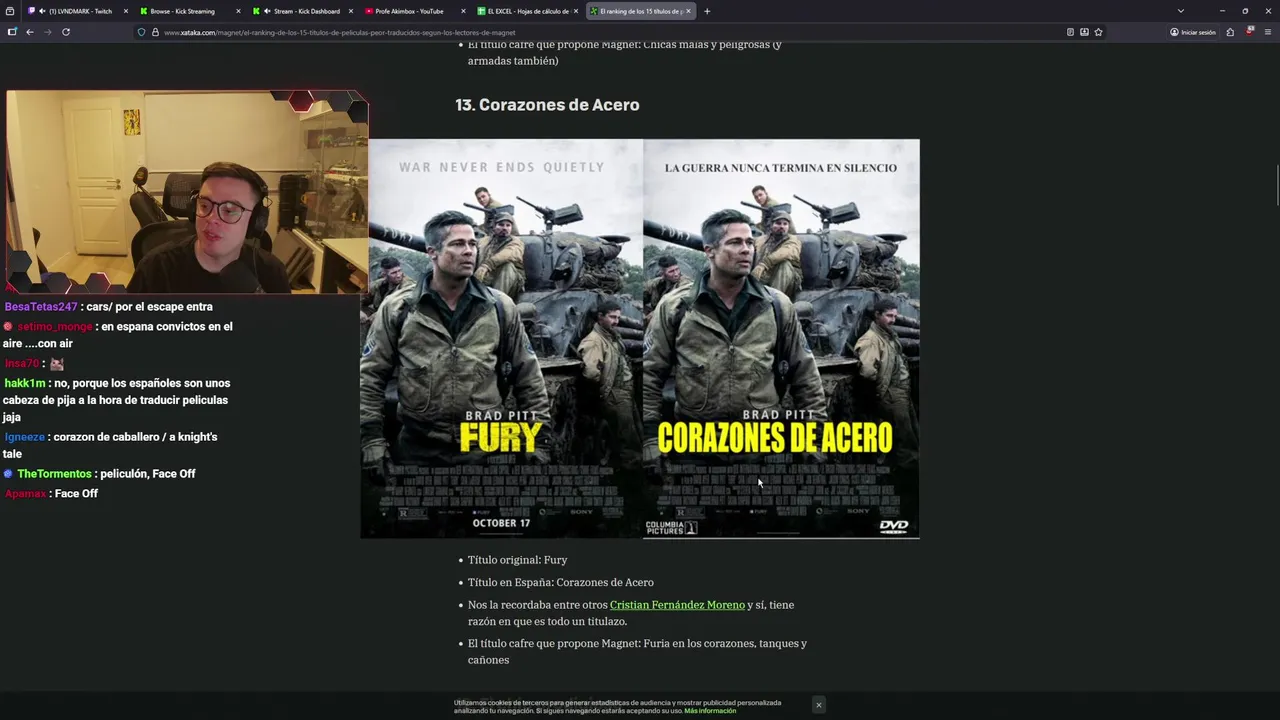Viewport: 1280px width, 720px height.
Task: Reload the page with the refresh icon
Action: 66,32
